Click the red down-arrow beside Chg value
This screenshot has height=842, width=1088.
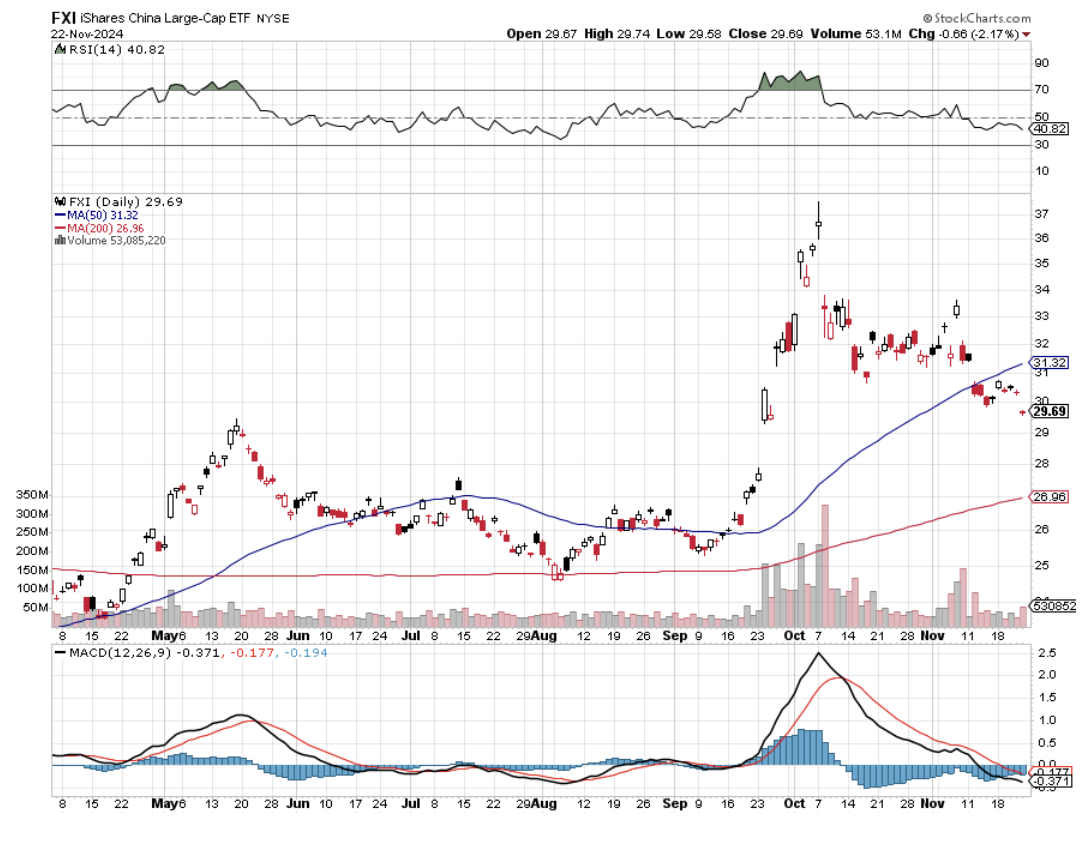1026,34
